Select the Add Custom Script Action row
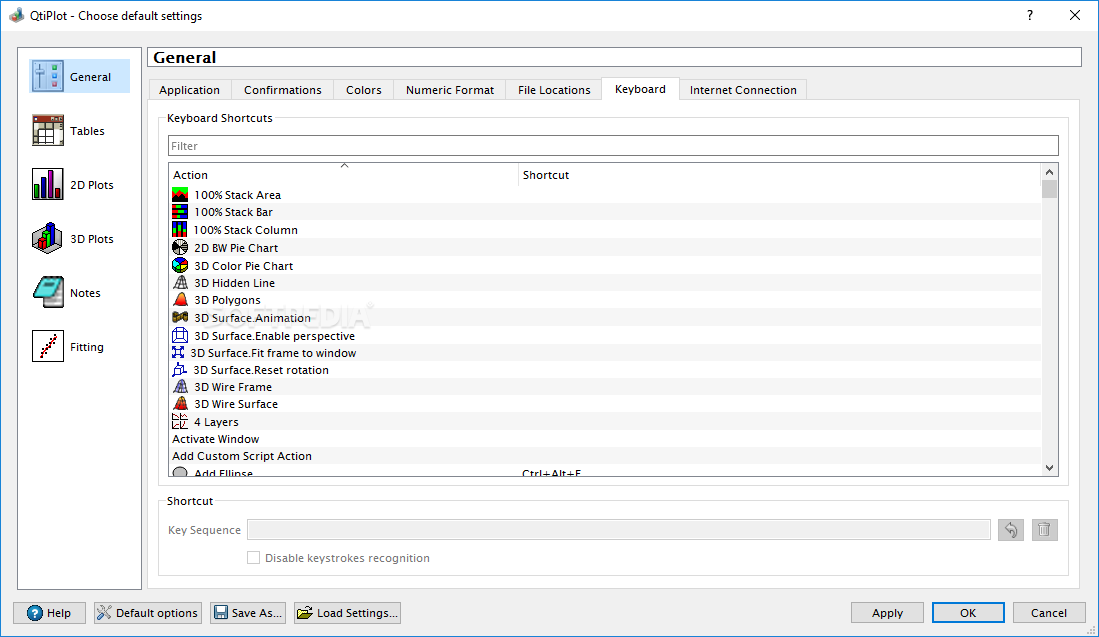This screenshot has width=1099, height=637. coord(605,456)
